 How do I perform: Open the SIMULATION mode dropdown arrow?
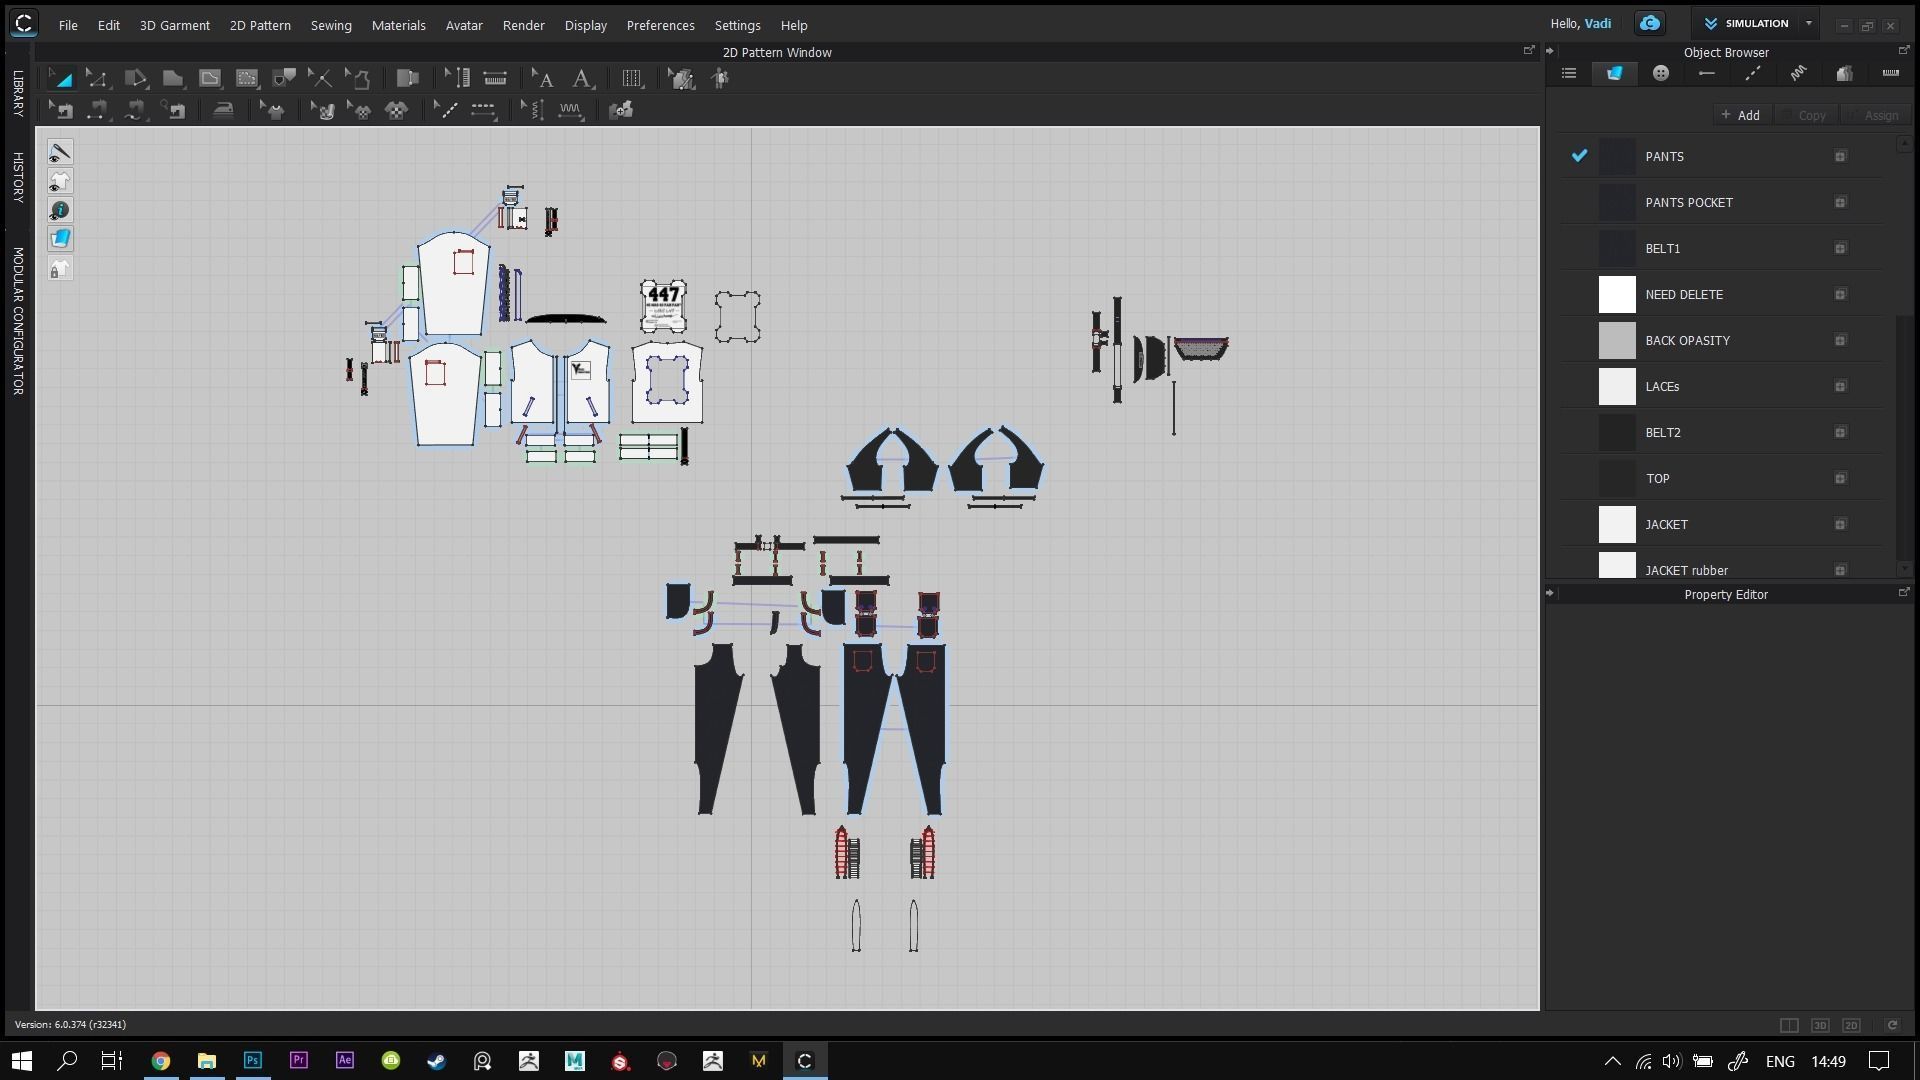point(1808,23)
